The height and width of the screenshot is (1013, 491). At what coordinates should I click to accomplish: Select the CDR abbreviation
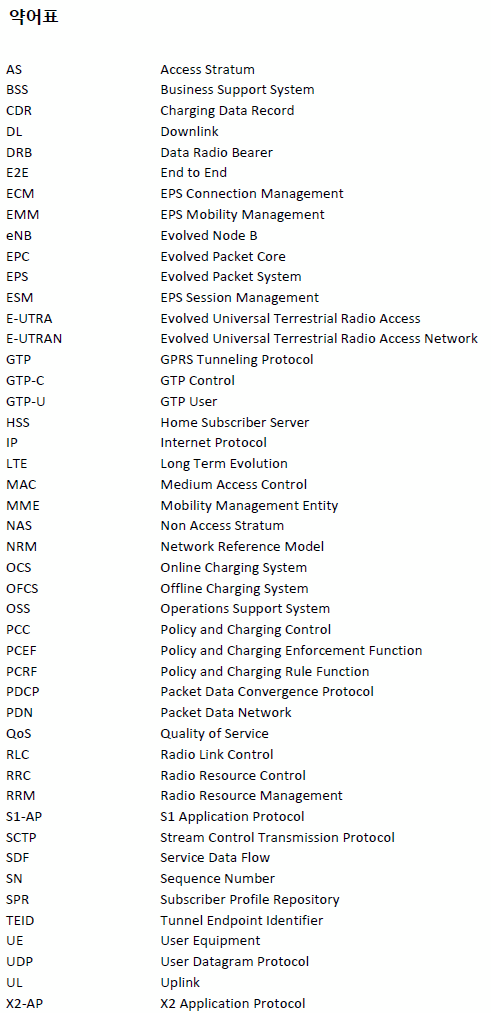click(x=19, y=110)
